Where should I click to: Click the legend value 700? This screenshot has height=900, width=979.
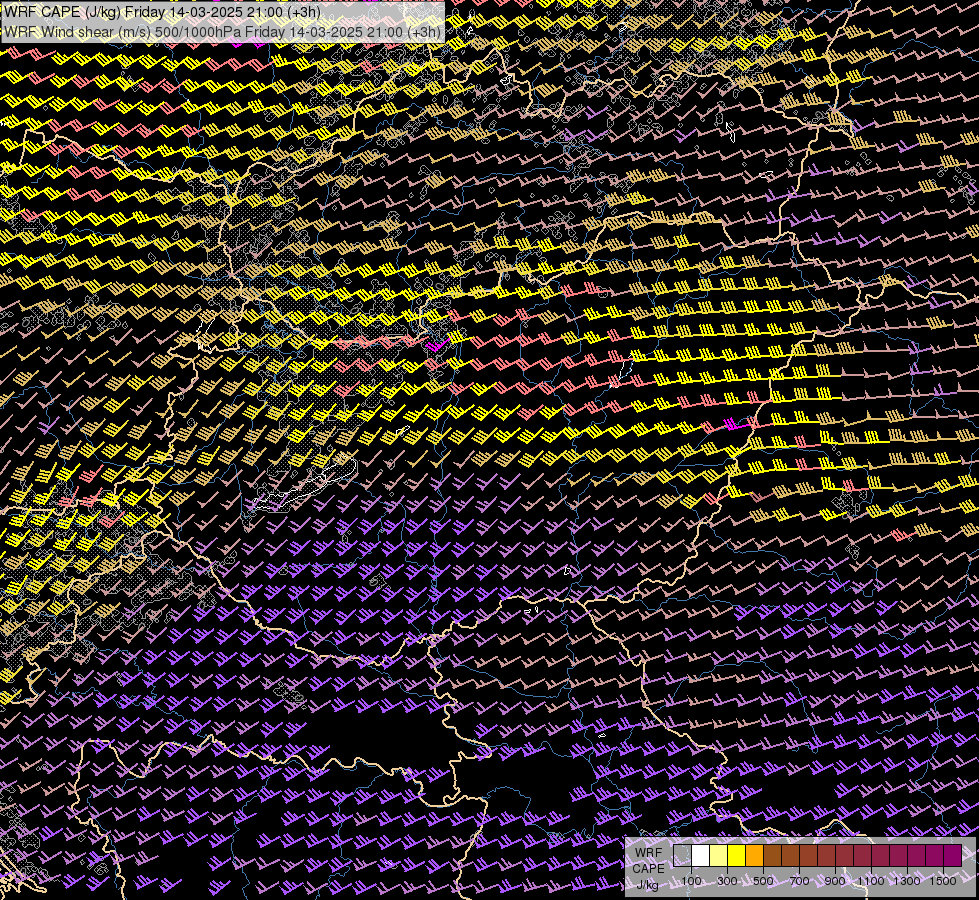(x=799, y=881)
